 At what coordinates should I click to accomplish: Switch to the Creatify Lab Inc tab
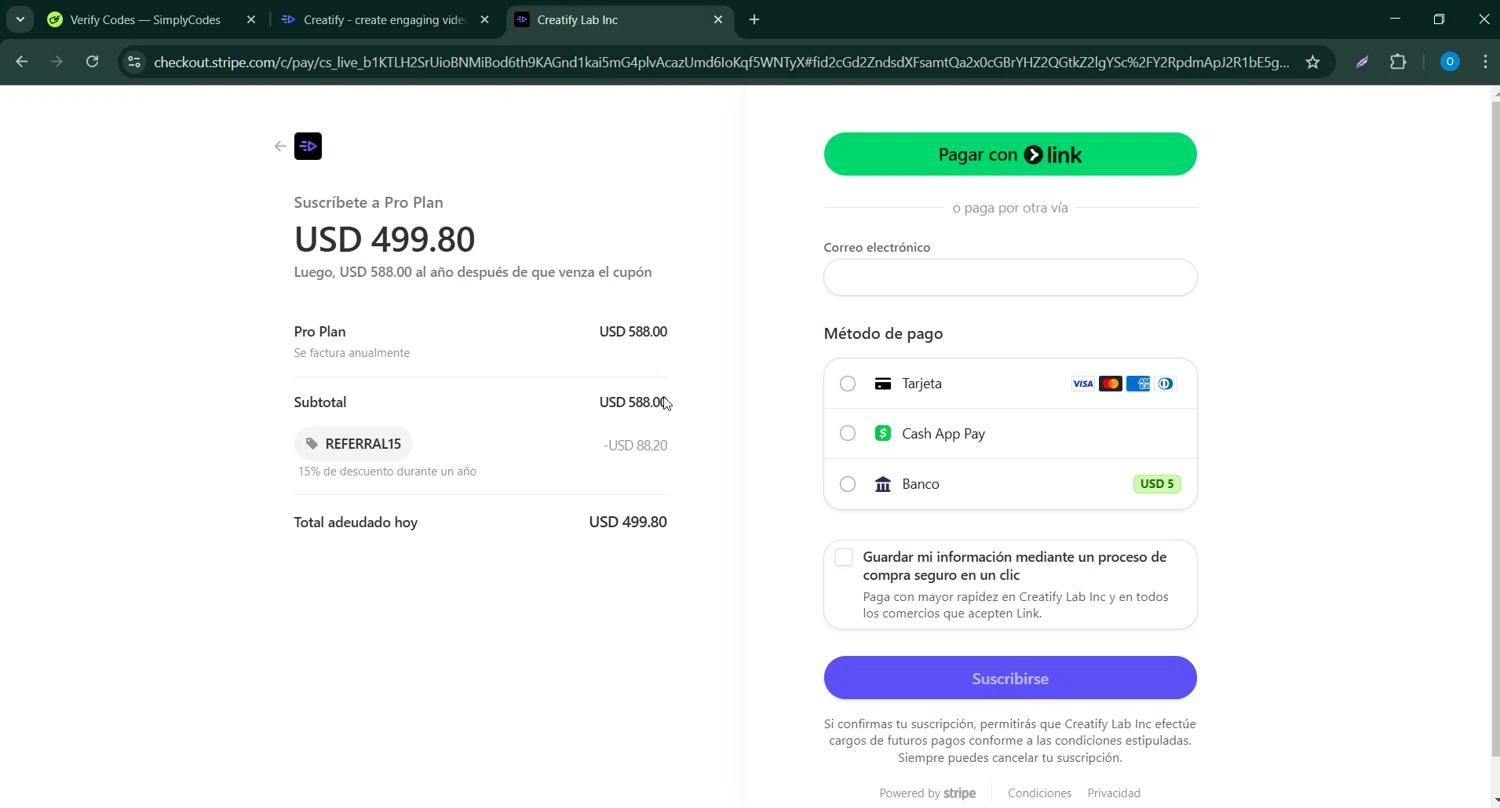618,19
